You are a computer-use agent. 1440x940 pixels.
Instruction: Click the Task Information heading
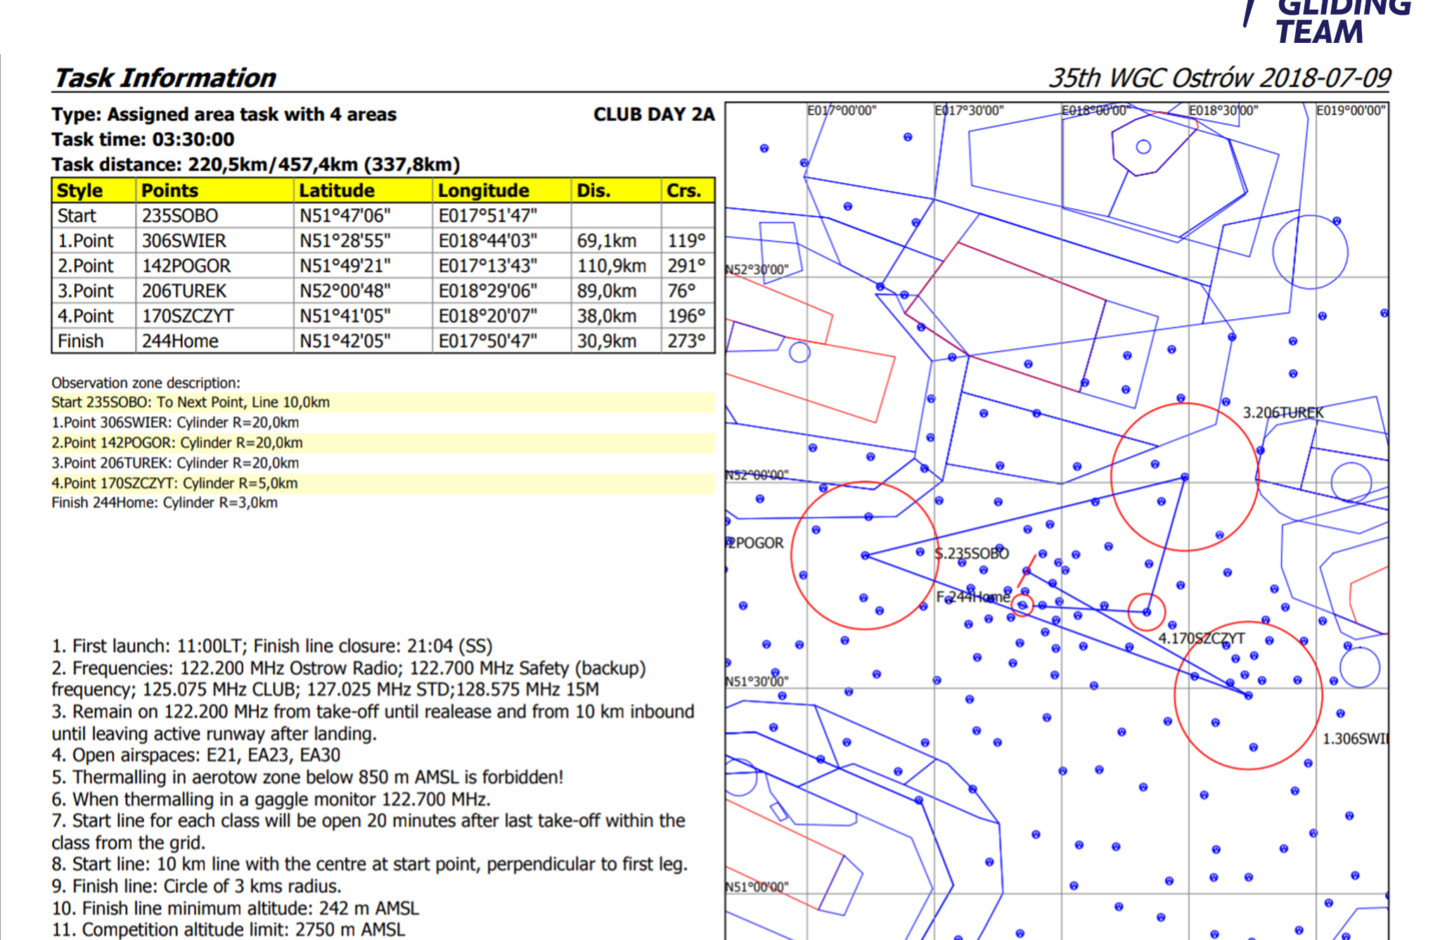pos(165,78)
